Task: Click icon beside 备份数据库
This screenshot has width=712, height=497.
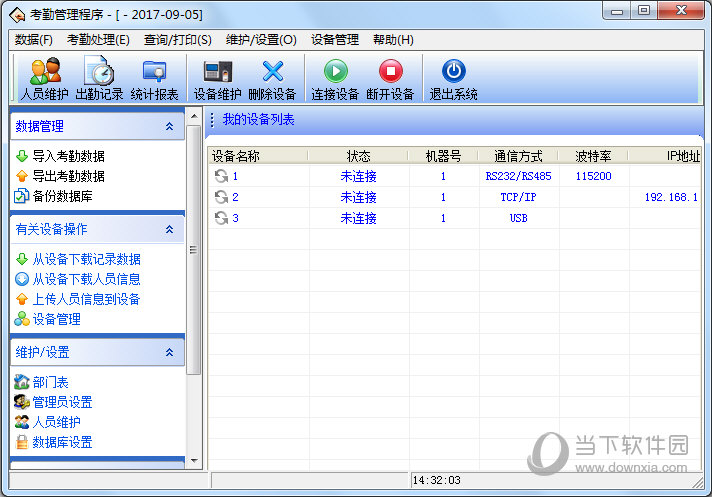Action: (22, 196)
